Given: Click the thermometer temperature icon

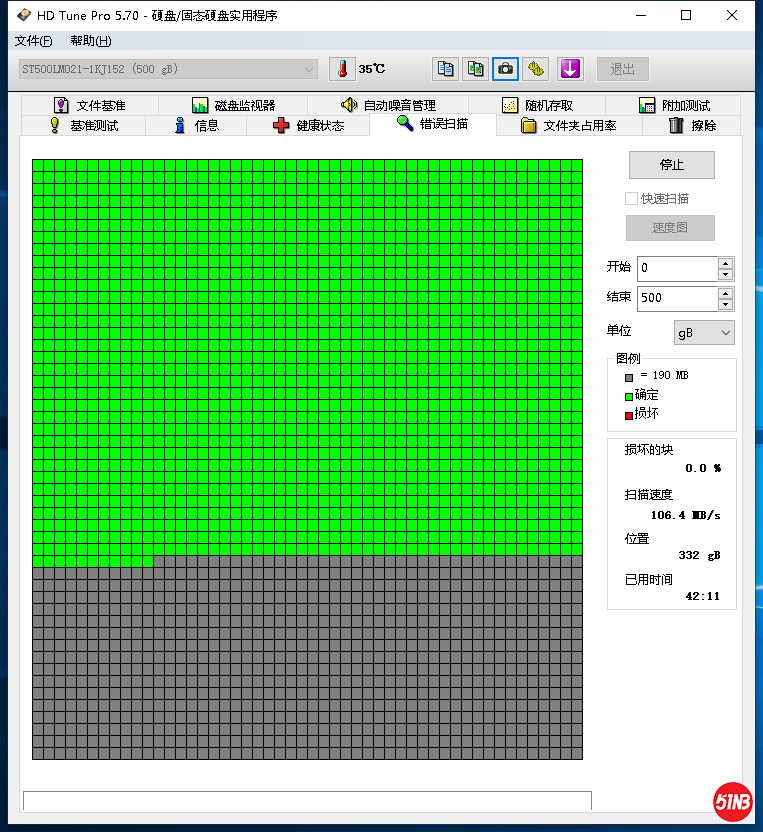Looking at the screenshot, I should click(342, 69).
